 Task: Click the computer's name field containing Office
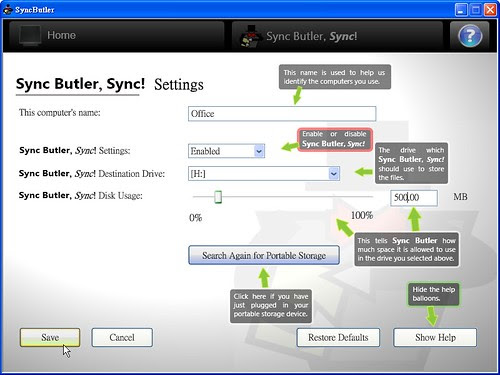click(x=282, y=114)
